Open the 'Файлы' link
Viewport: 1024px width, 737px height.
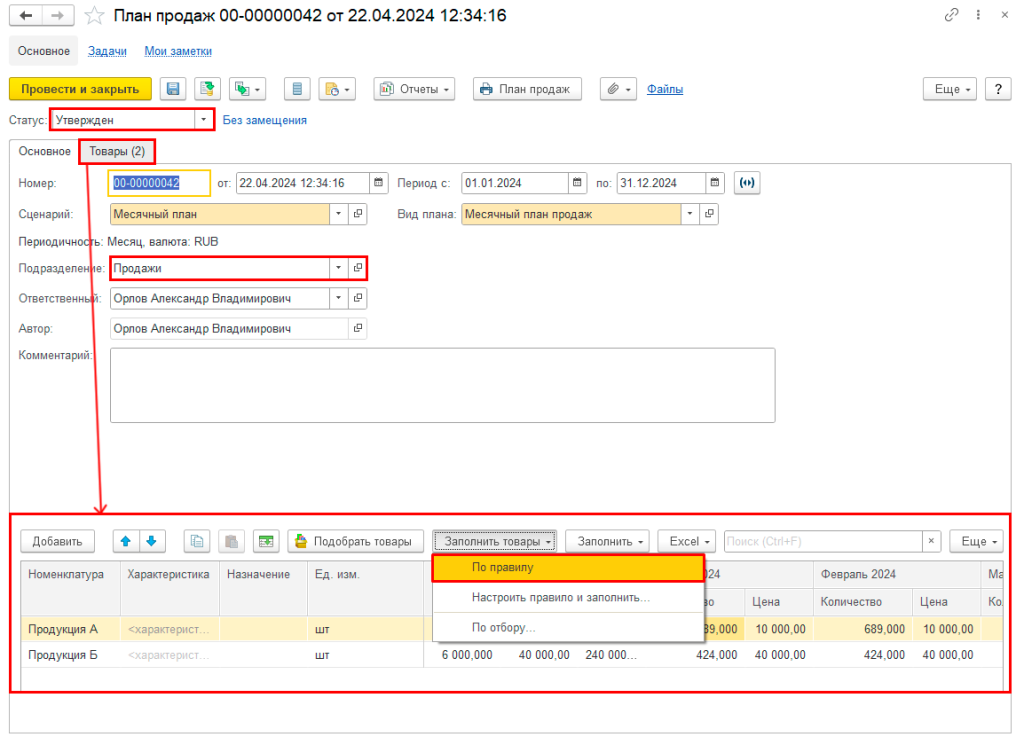click(665, 89)
